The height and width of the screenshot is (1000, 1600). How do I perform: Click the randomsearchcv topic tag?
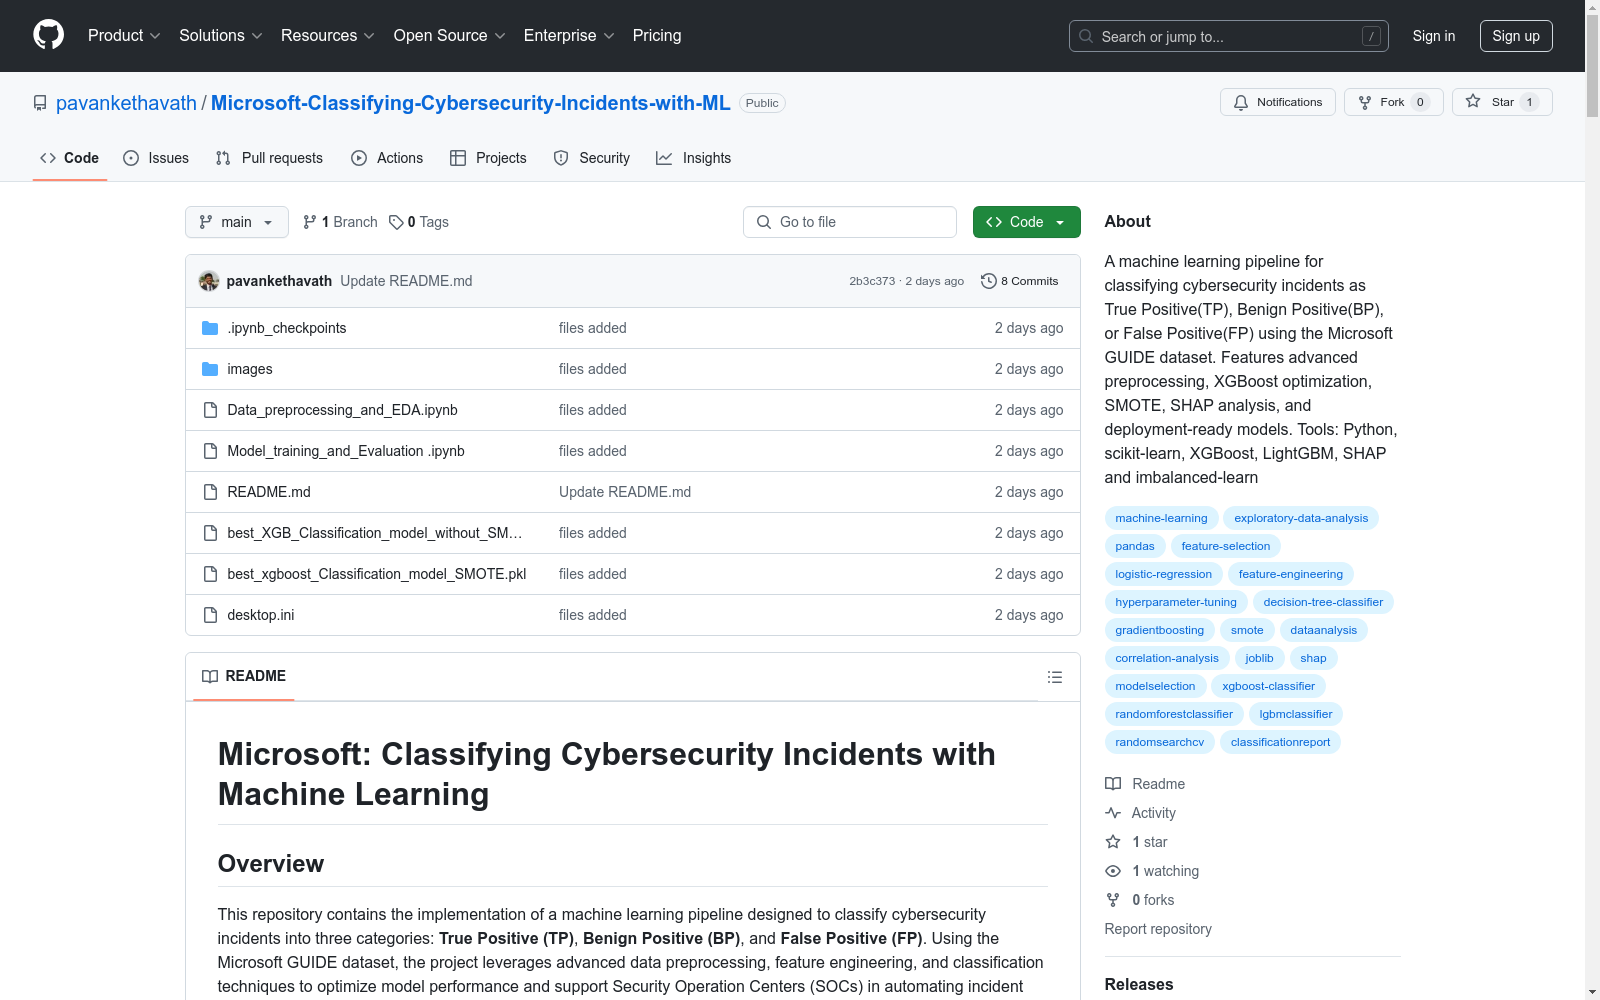(1160, 742)
